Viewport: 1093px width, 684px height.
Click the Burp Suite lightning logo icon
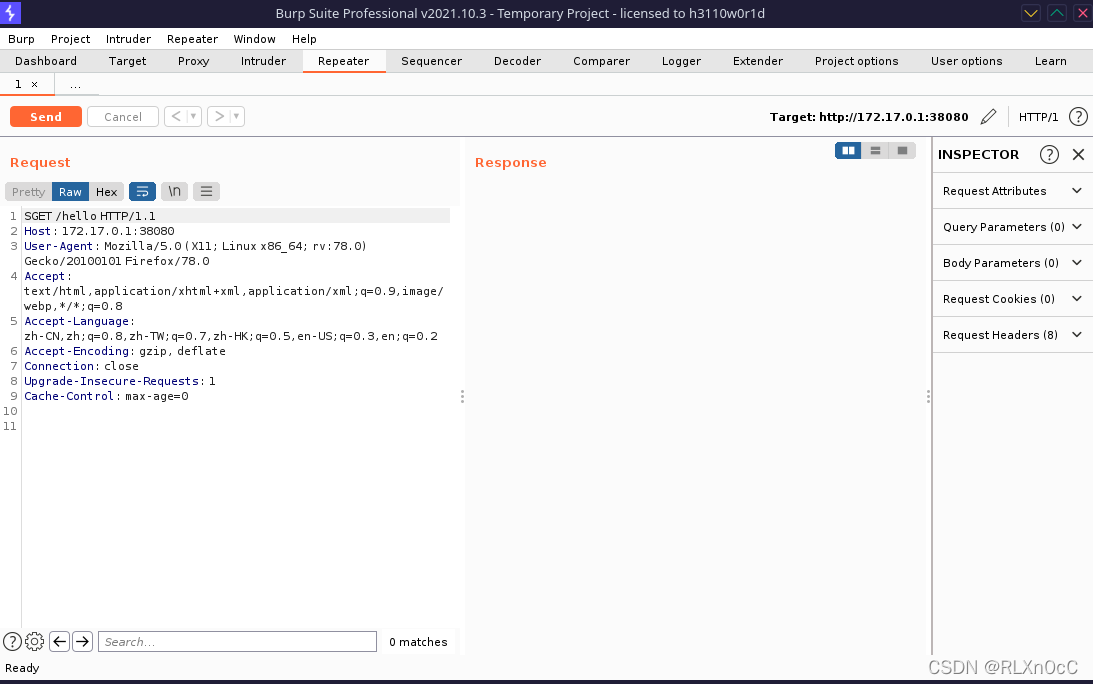point(10,13)
